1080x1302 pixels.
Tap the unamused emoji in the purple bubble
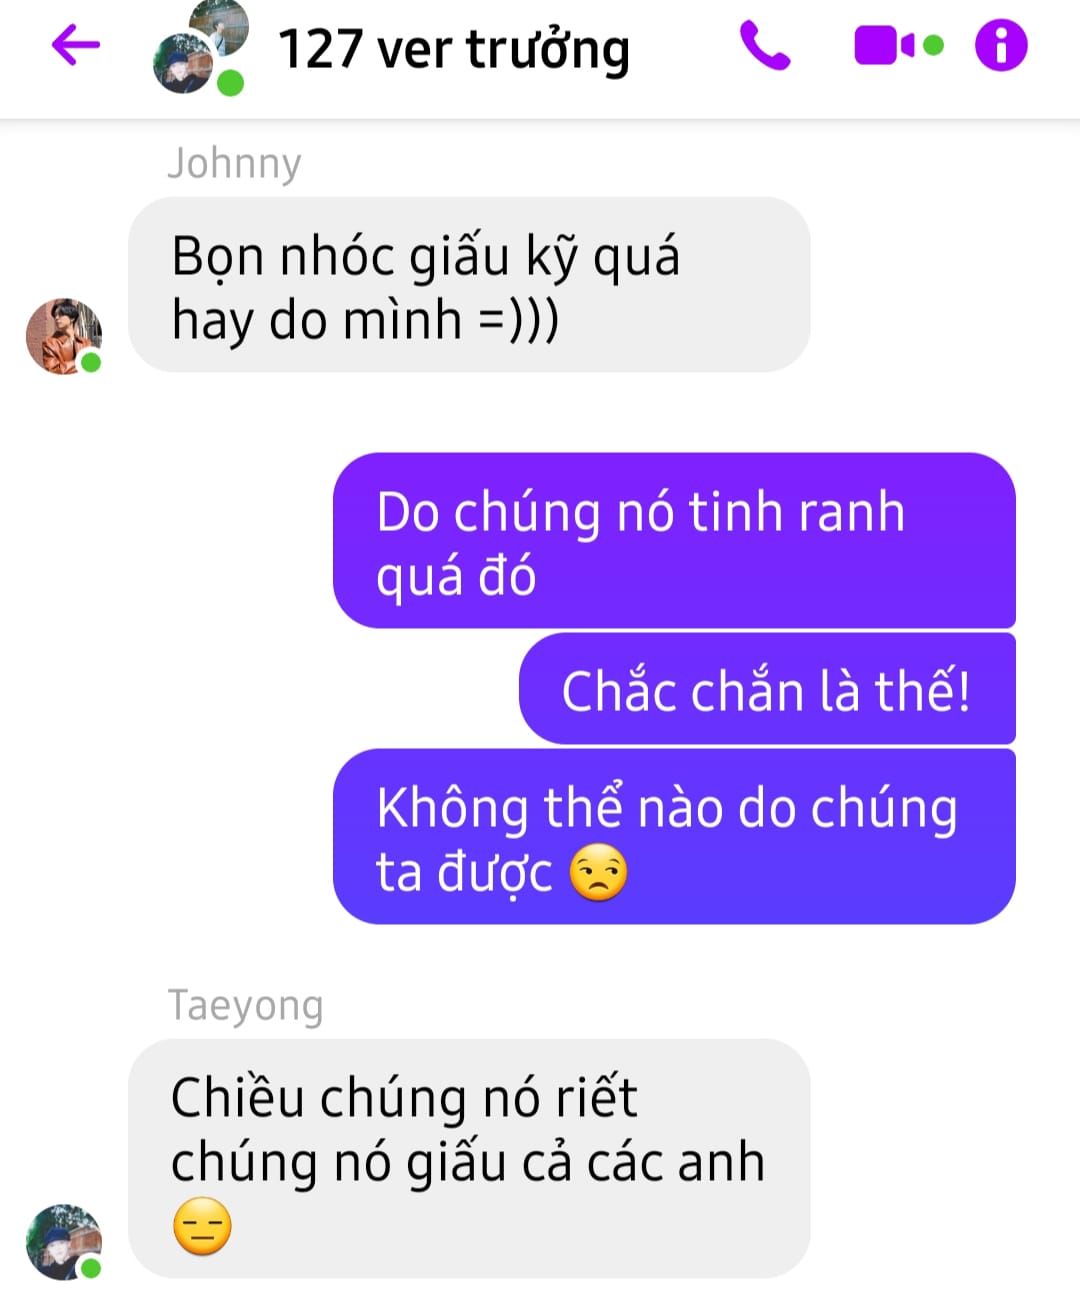point(598,872)
